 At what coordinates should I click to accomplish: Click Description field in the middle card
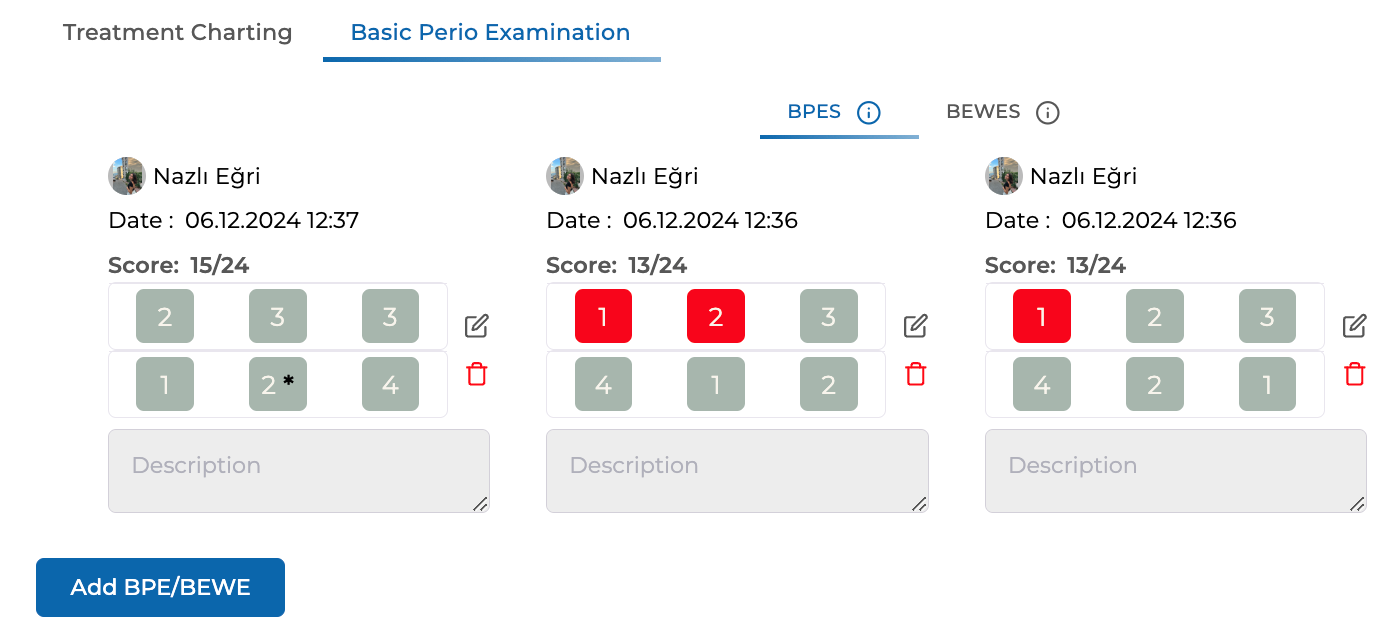736,471
